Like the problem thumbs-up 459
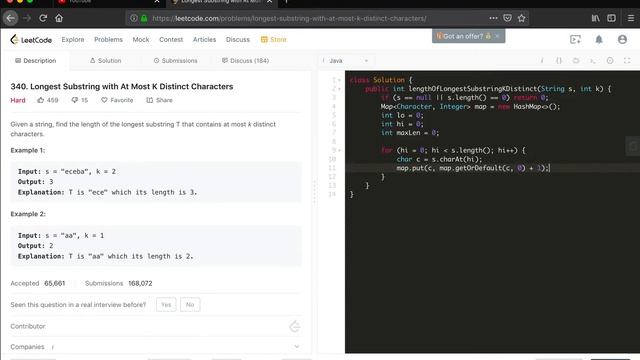The height and width of the screenshot is (360, 640). tap(48, 100)
